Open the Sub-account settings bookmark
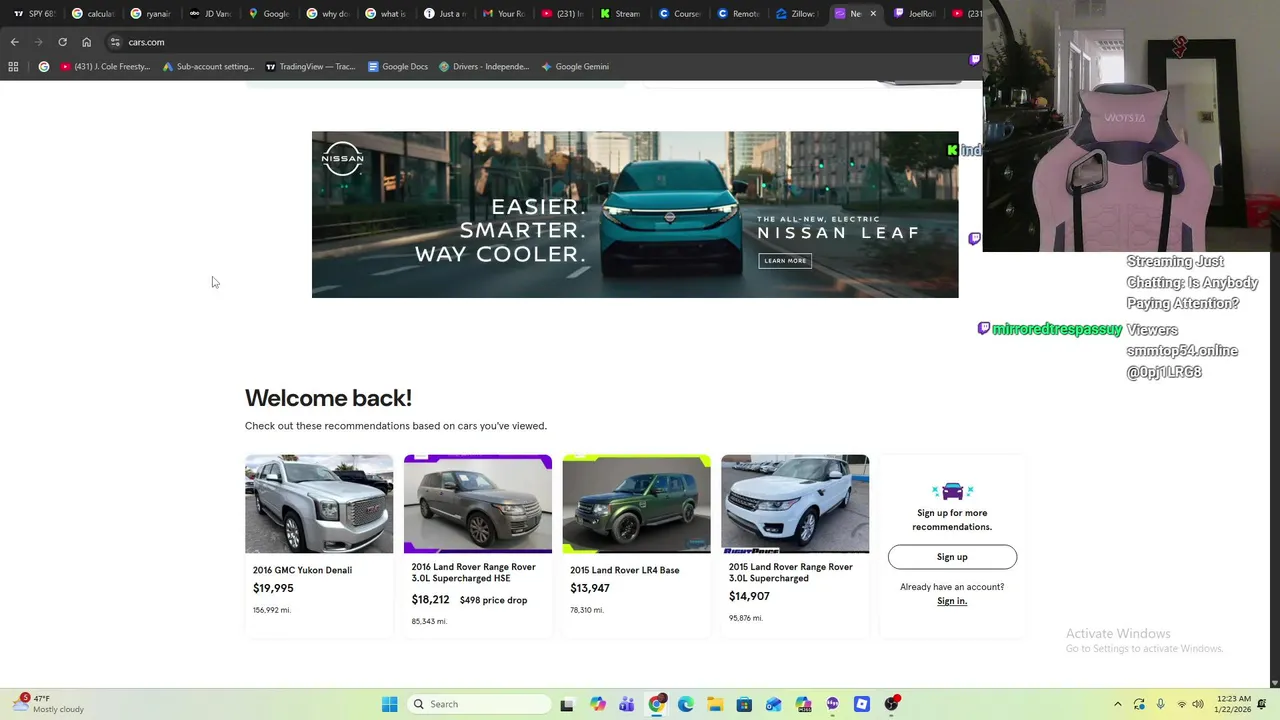The image size is (1280, 720). (208, 67)
